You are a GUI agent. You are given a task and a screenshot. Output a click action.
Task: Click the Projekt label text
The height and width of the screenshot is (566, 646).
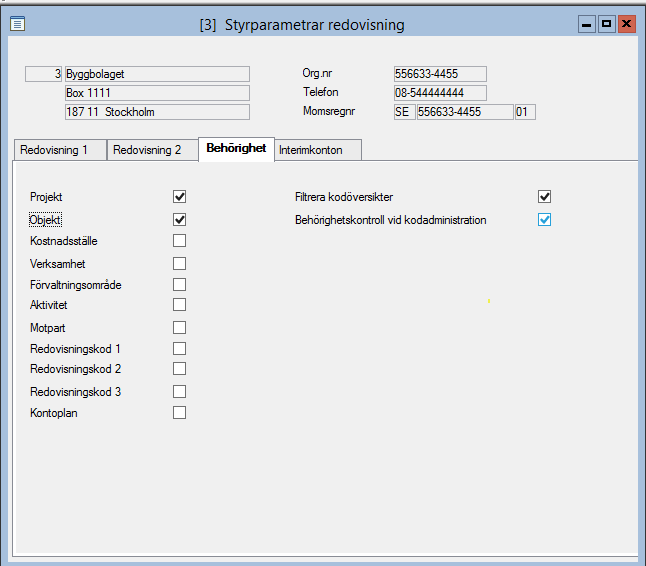tap(46, 197)
